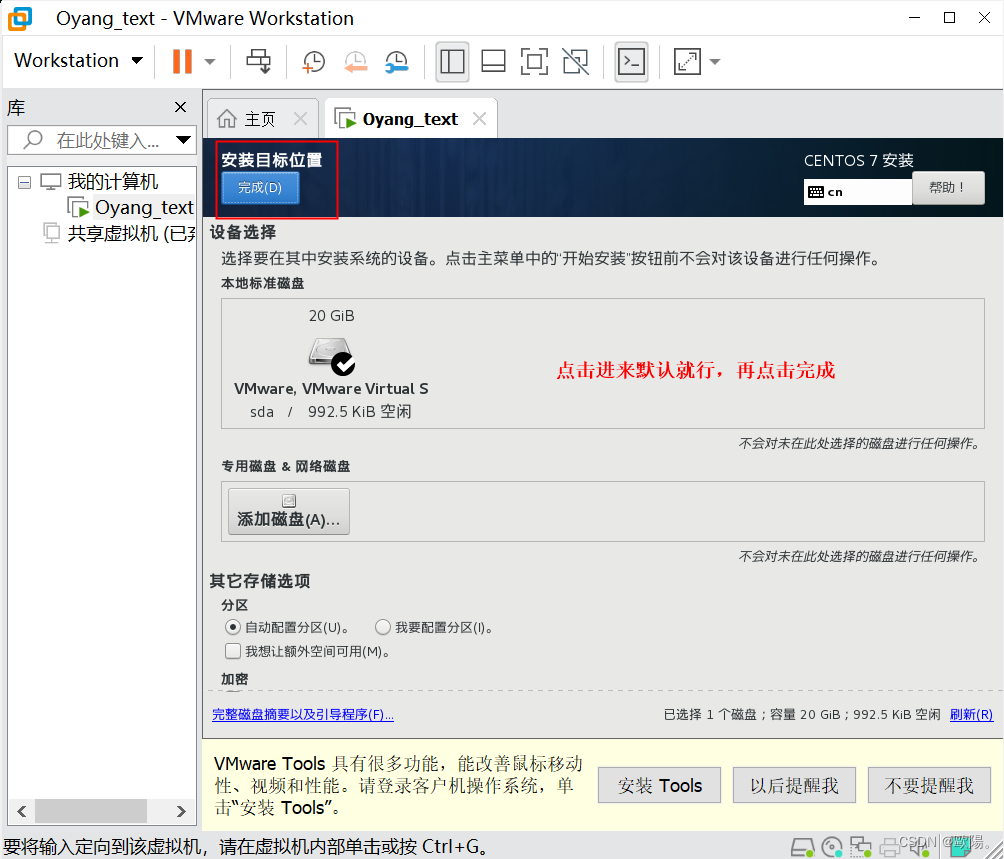The height and width of the screenshot is (859, 1004).
Task: Click the 专用磁盘 & 网络磁盘 label
Action: pos(286,466)
